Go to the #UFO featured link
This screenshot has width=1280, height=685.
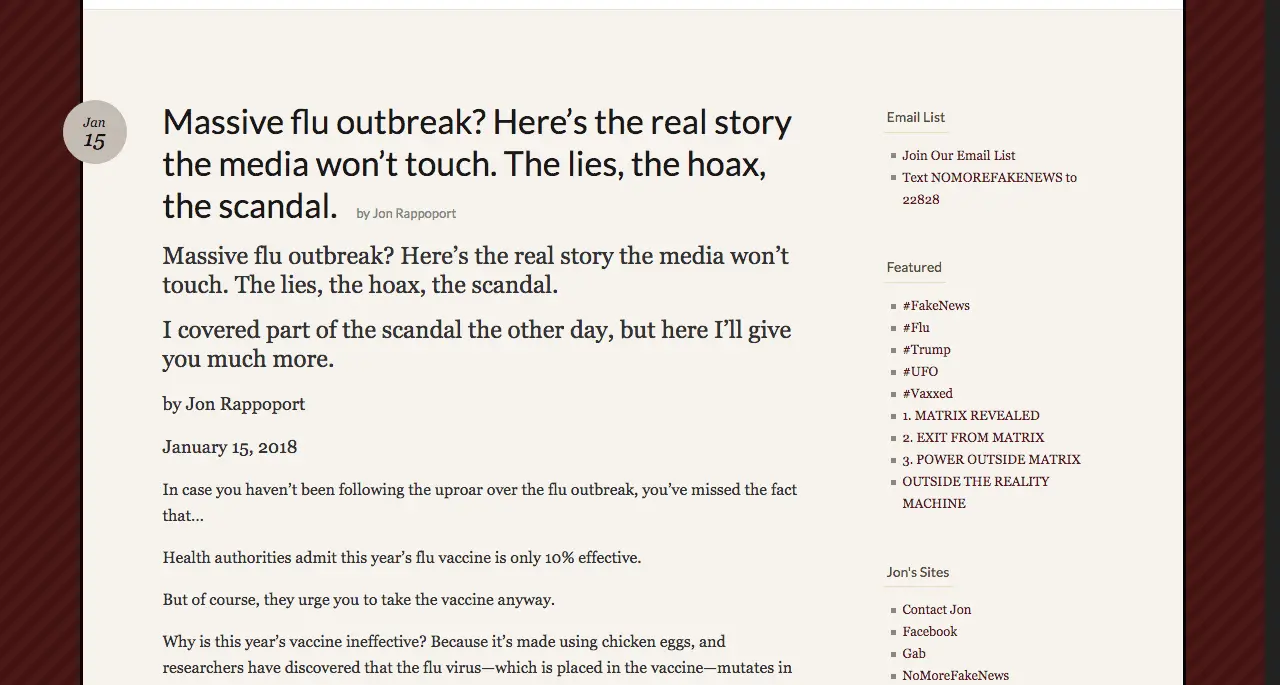click(920, 371)
